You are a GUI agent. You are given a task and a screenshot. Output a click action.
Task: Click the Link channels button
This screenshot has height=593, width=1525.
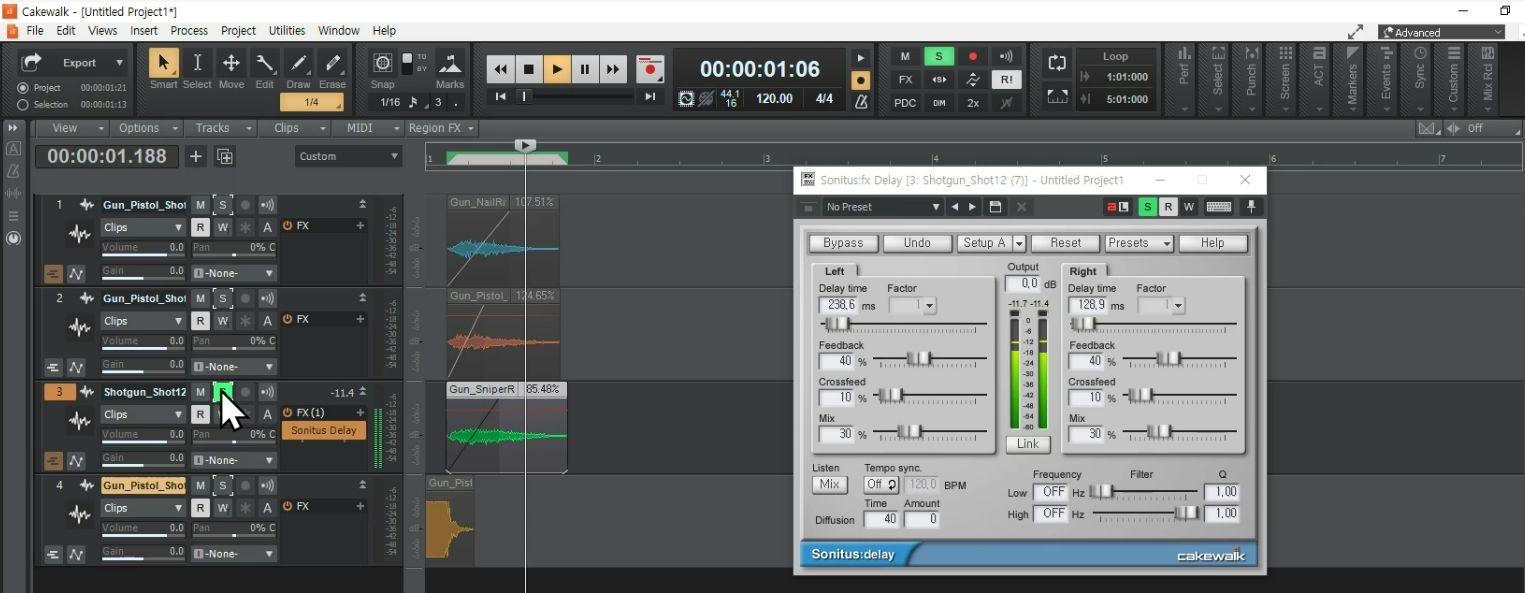coord(1027,444)
